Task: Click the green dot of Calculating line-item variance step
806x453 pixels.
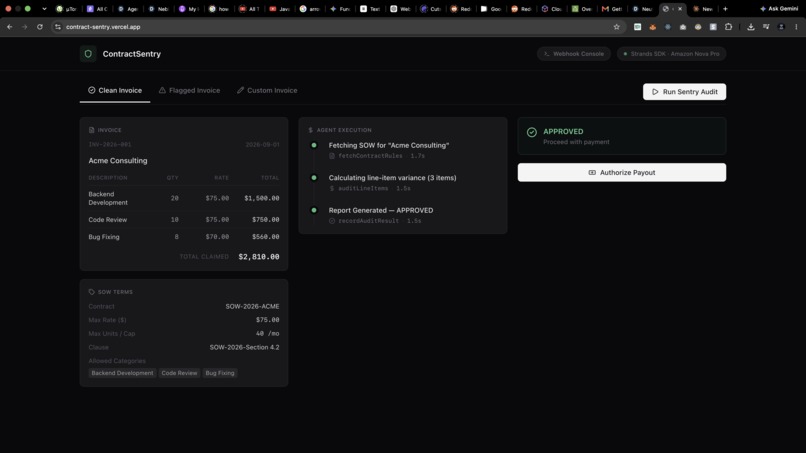Action: (314, 177)
